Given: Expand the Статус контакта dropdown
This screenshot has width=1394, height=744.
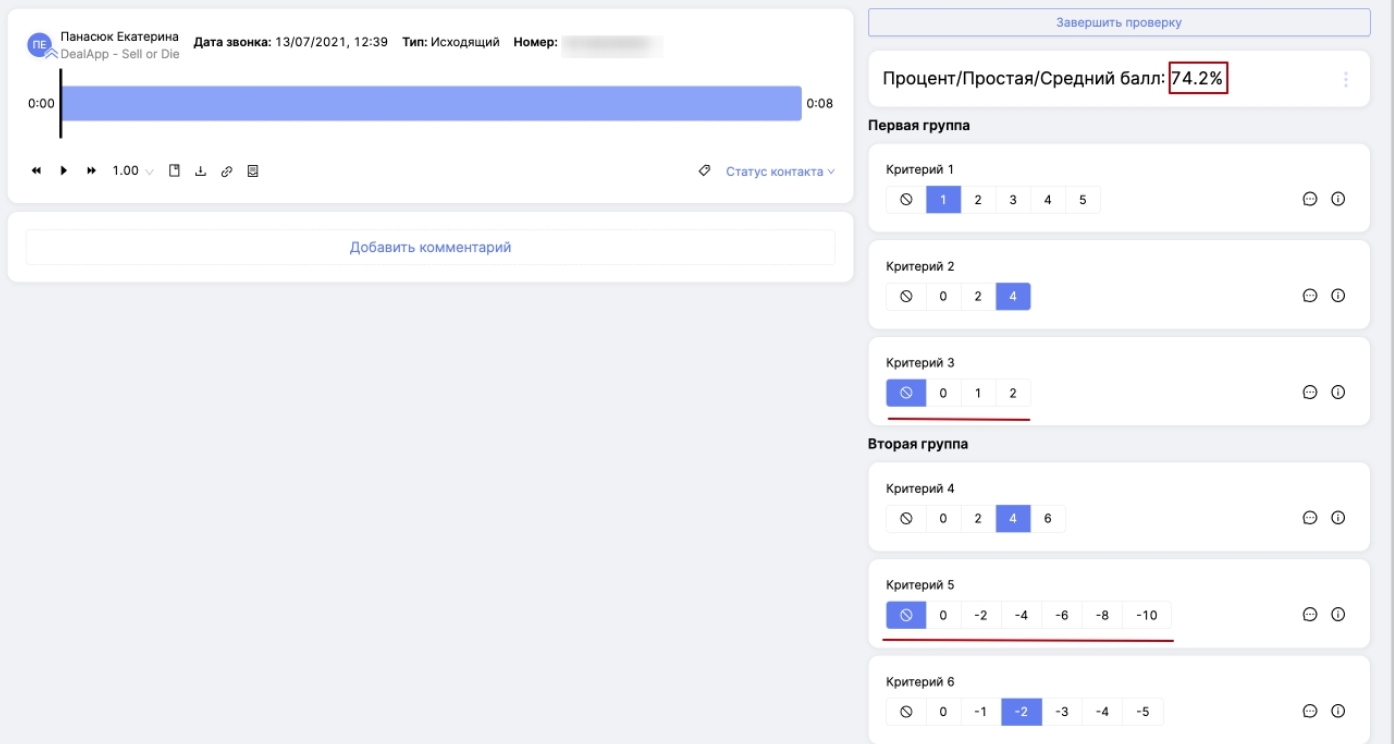Looking at the screenshot, I should (779, 172).
